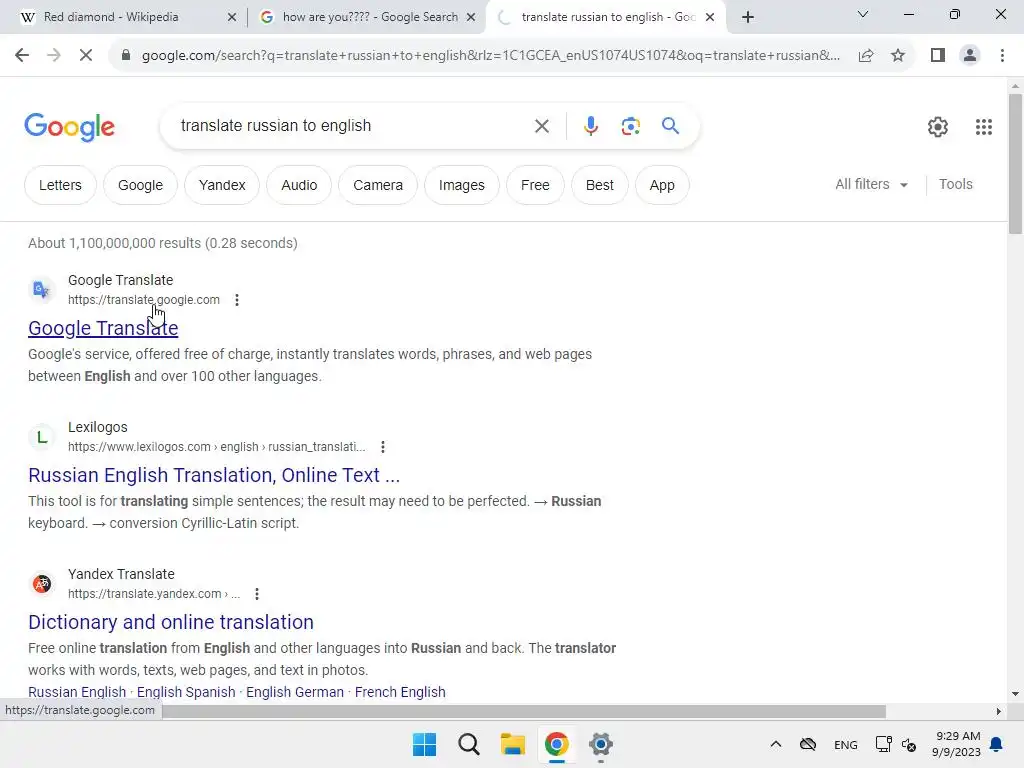Click the site lock icon in address bar
This screenshot has height=768, width=1024.
tap(126, 56)
